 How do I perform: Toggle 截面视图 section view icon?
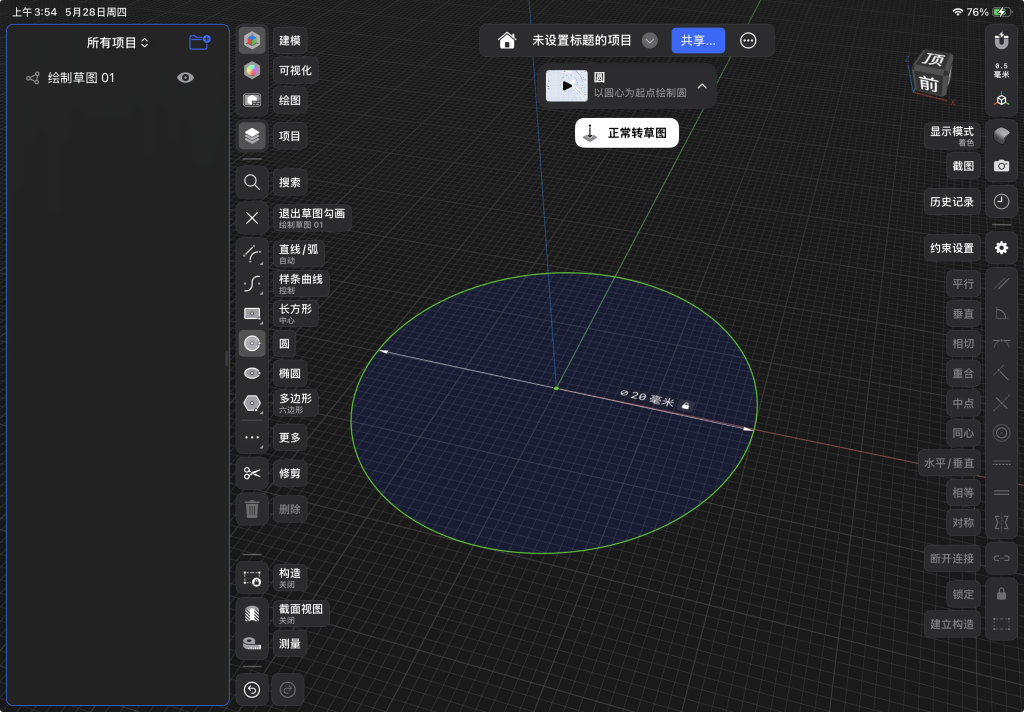pos(252,613)
